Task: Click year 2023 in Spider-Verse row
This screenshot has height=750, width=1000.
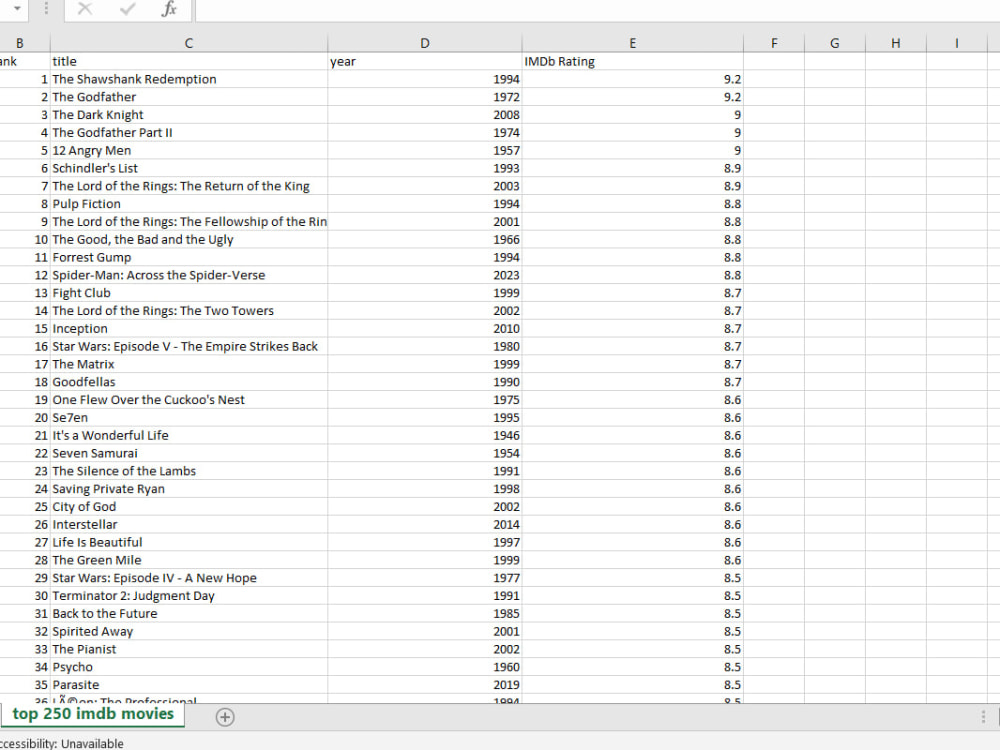Action: [425, 276]
